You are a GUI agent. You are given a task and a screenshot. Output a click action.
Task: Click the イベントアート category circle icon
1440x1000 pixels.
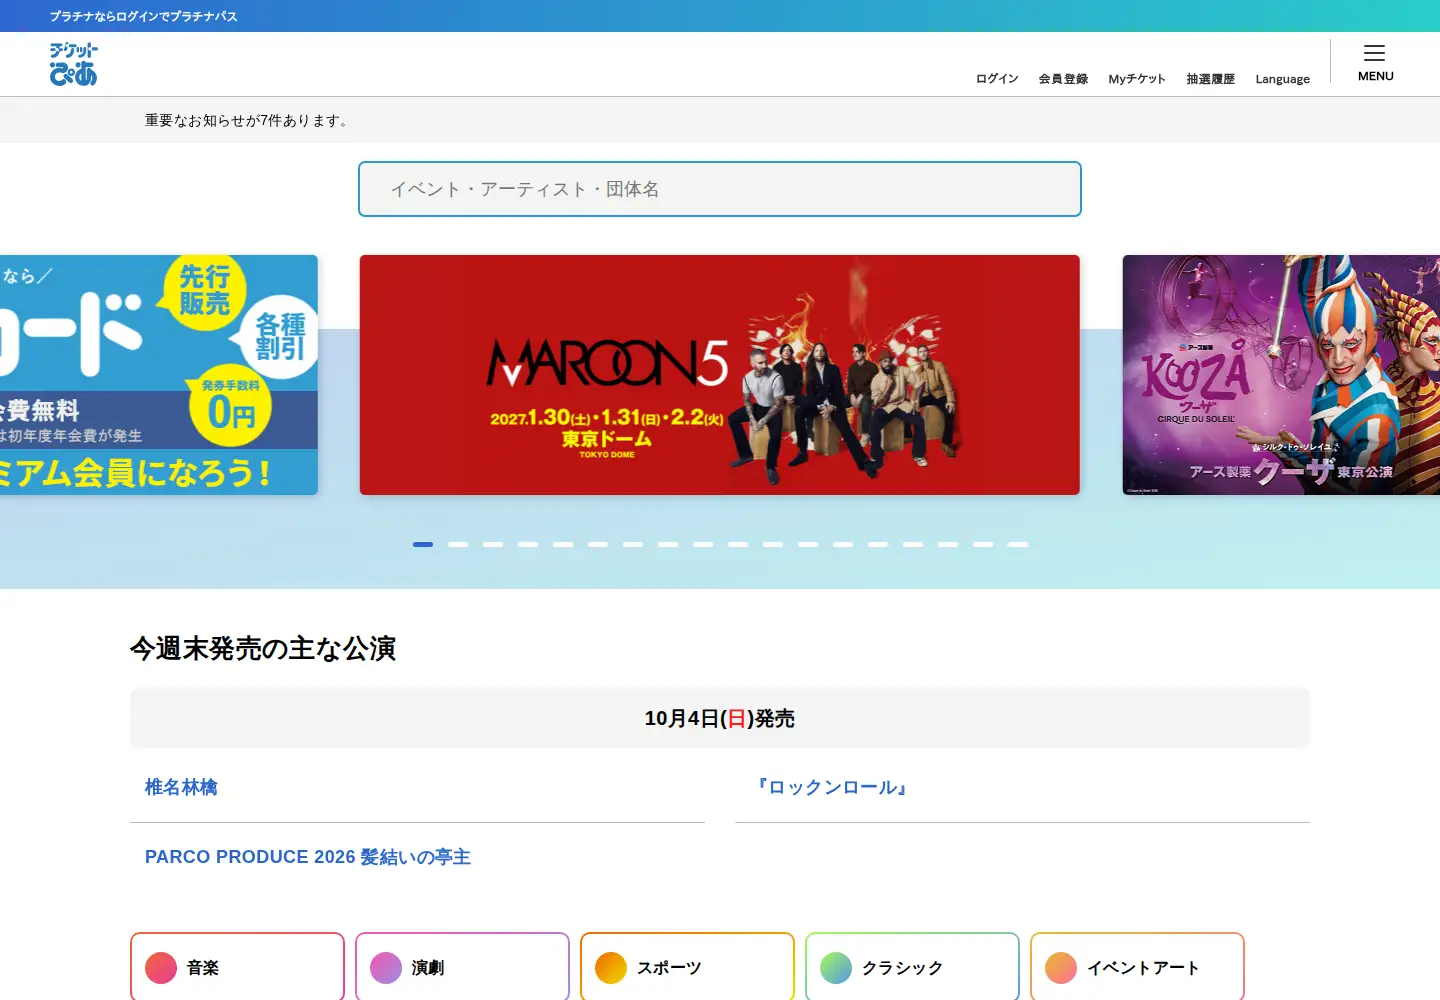[x=1061, y=968]
